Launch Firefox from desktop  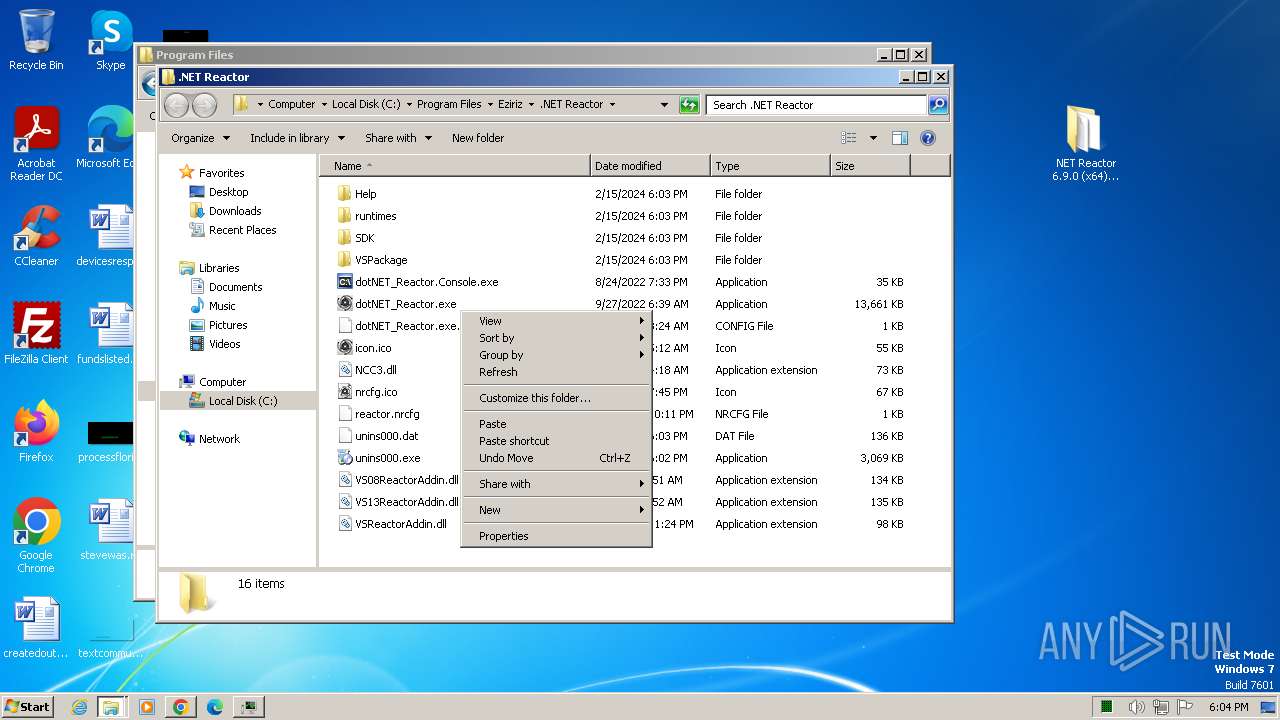click(36, 432)
